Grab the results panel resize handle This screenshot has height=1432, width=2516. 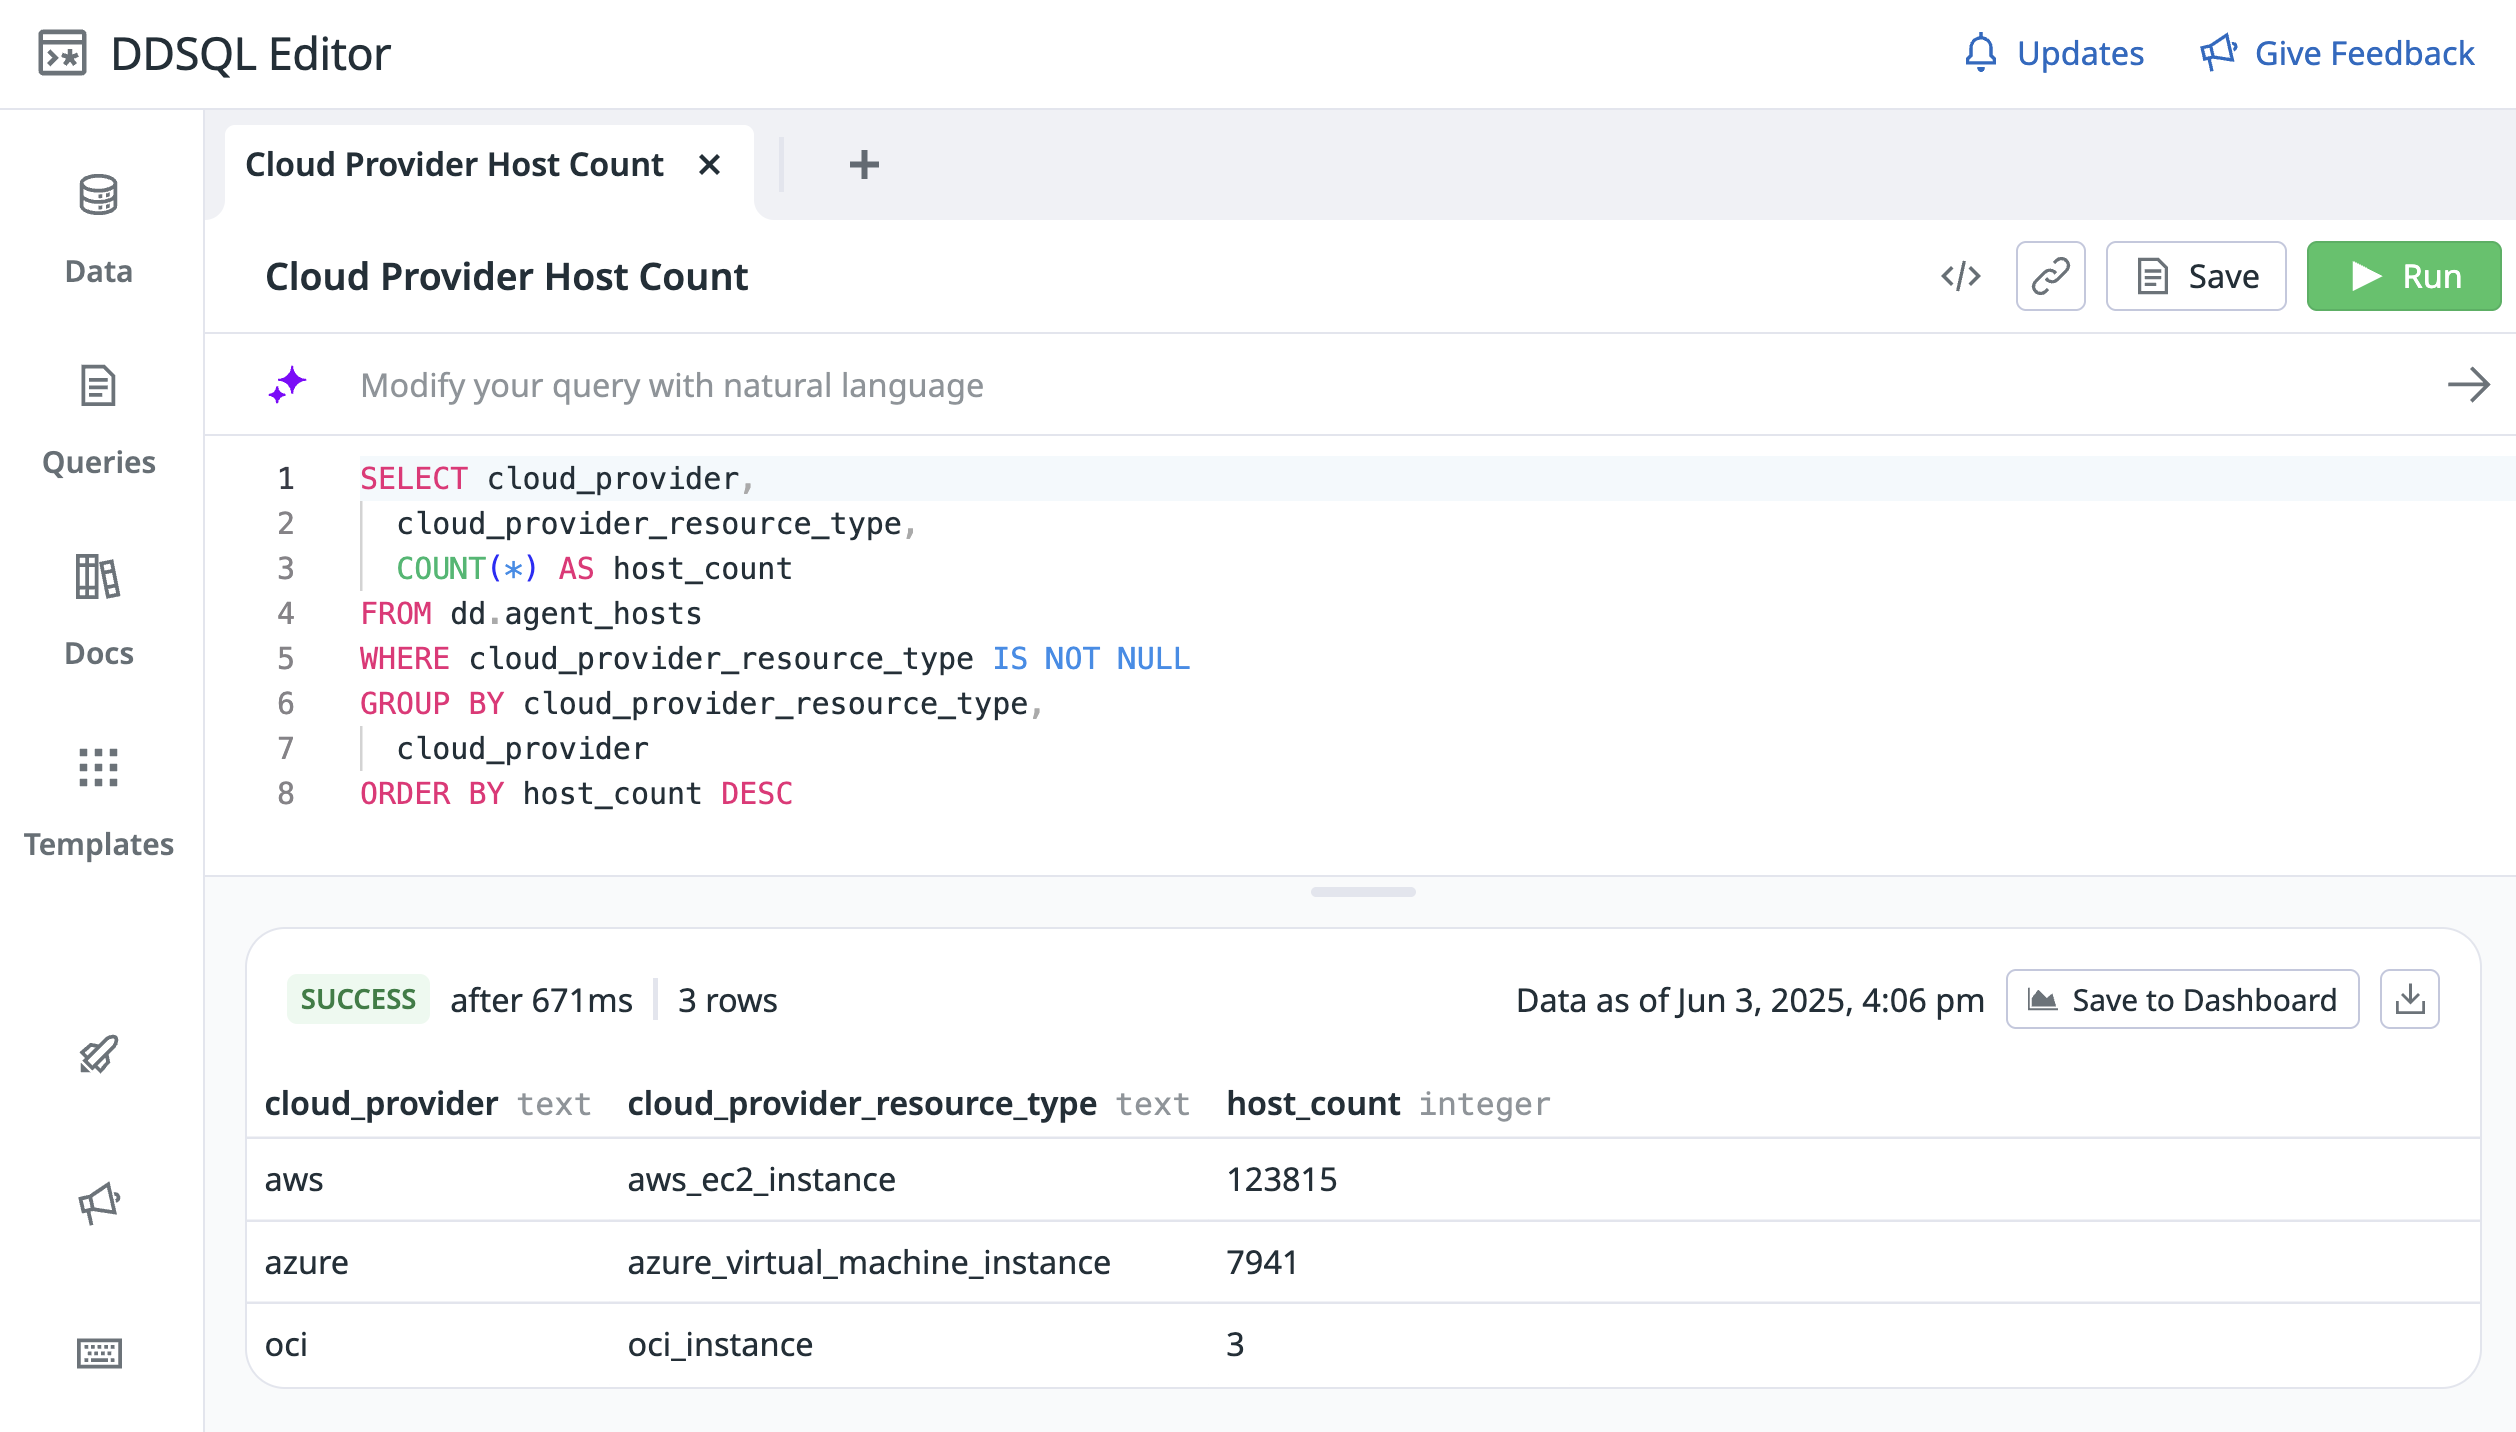[x=1363, y=892]
